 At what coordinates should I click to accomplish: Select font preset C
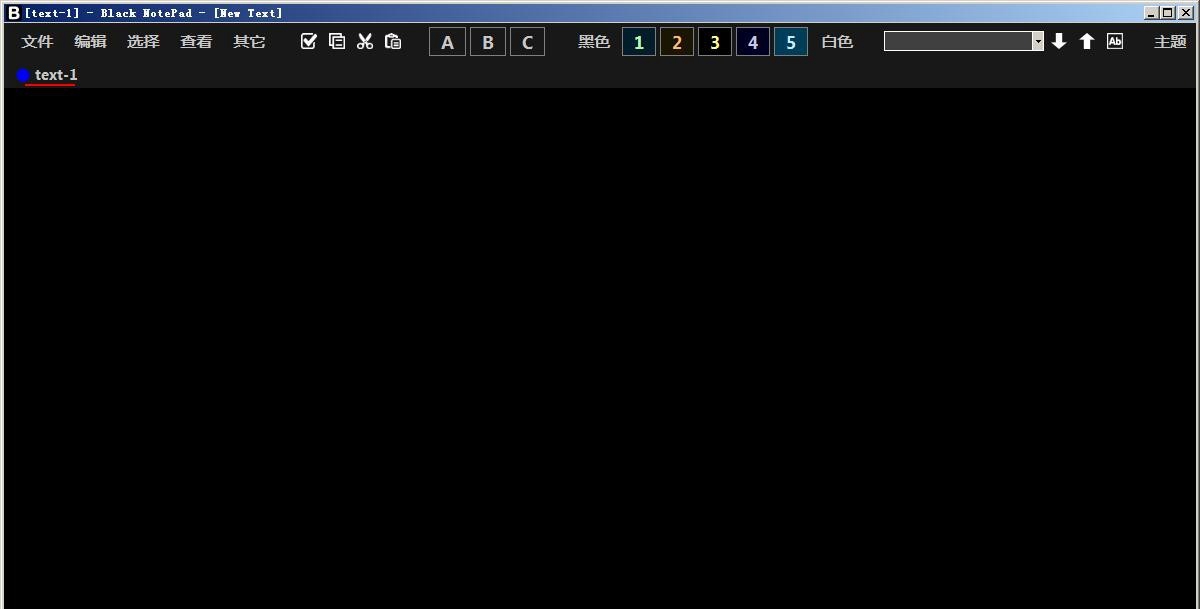tap(528, 42)
